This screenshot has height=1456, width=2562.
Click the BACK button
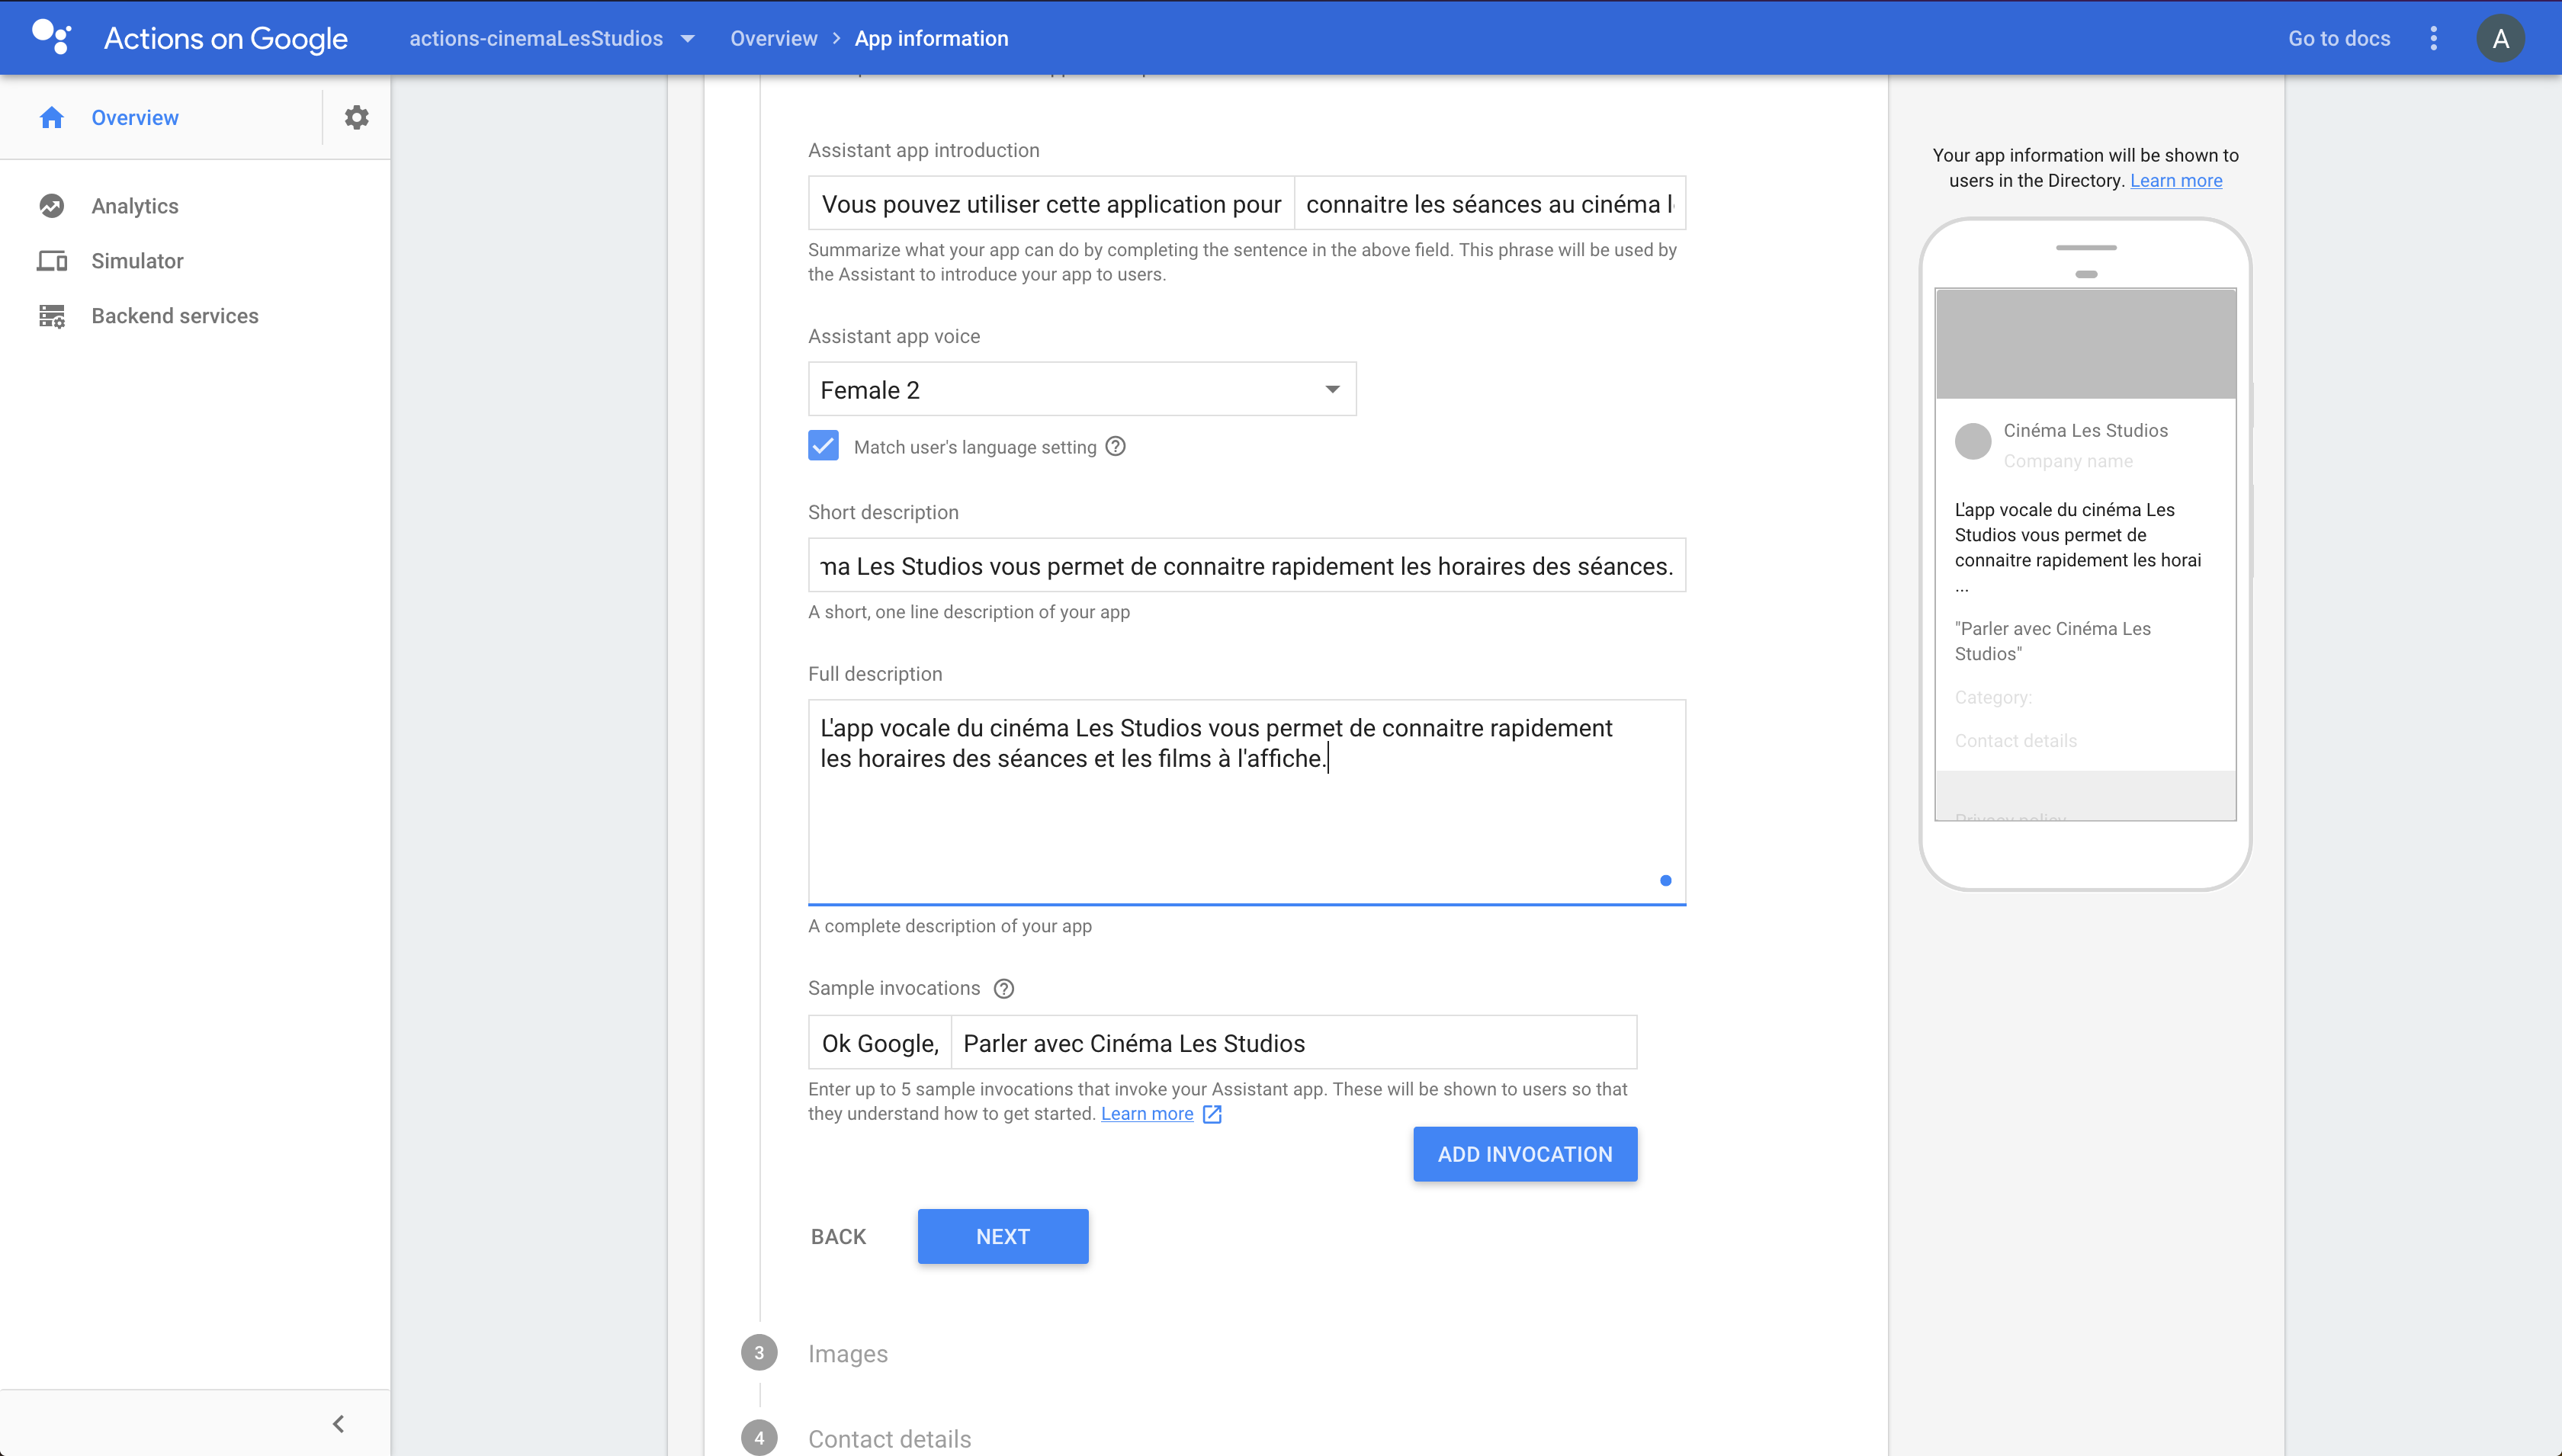838,1236
